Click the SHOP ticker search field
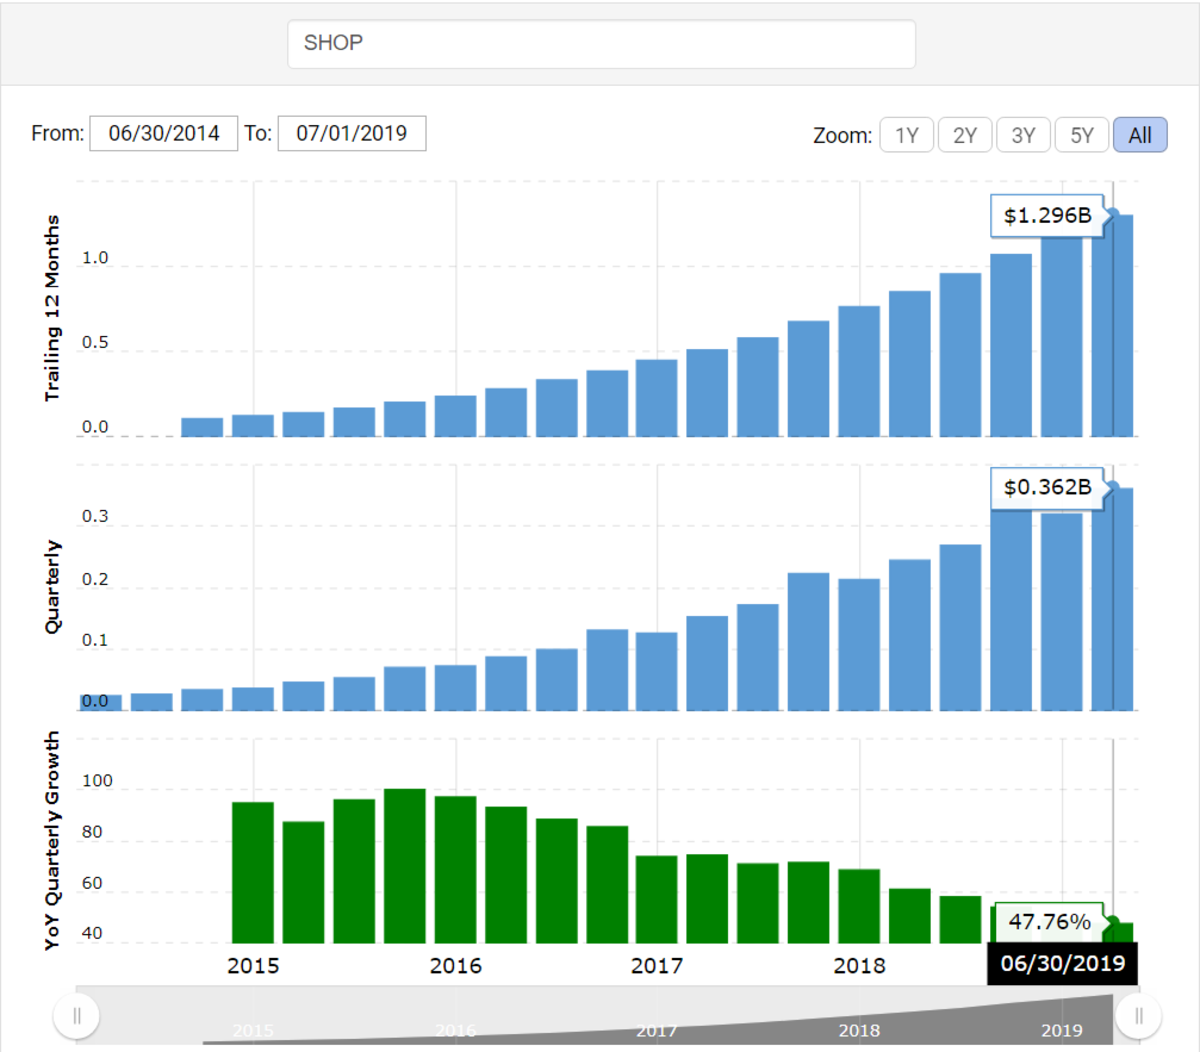 [601, 44]
